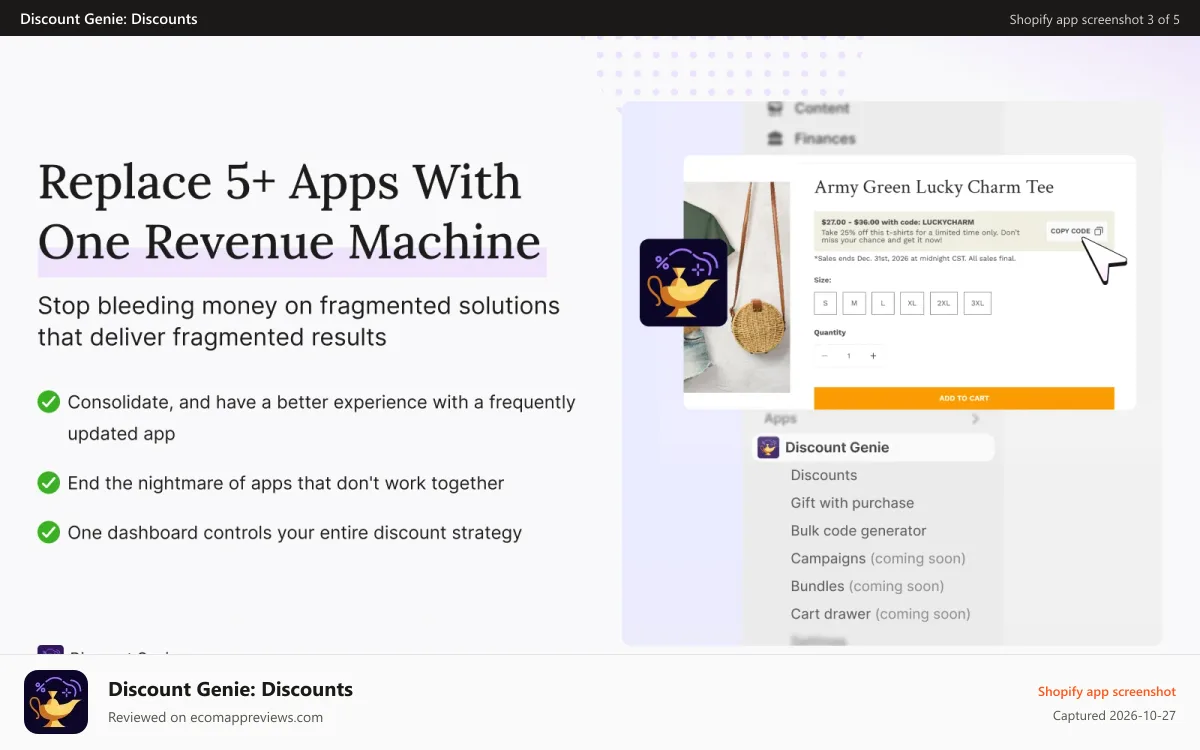Decrease quantity with the minus stepper
1200x750 pixels.
tap(825, 356)
